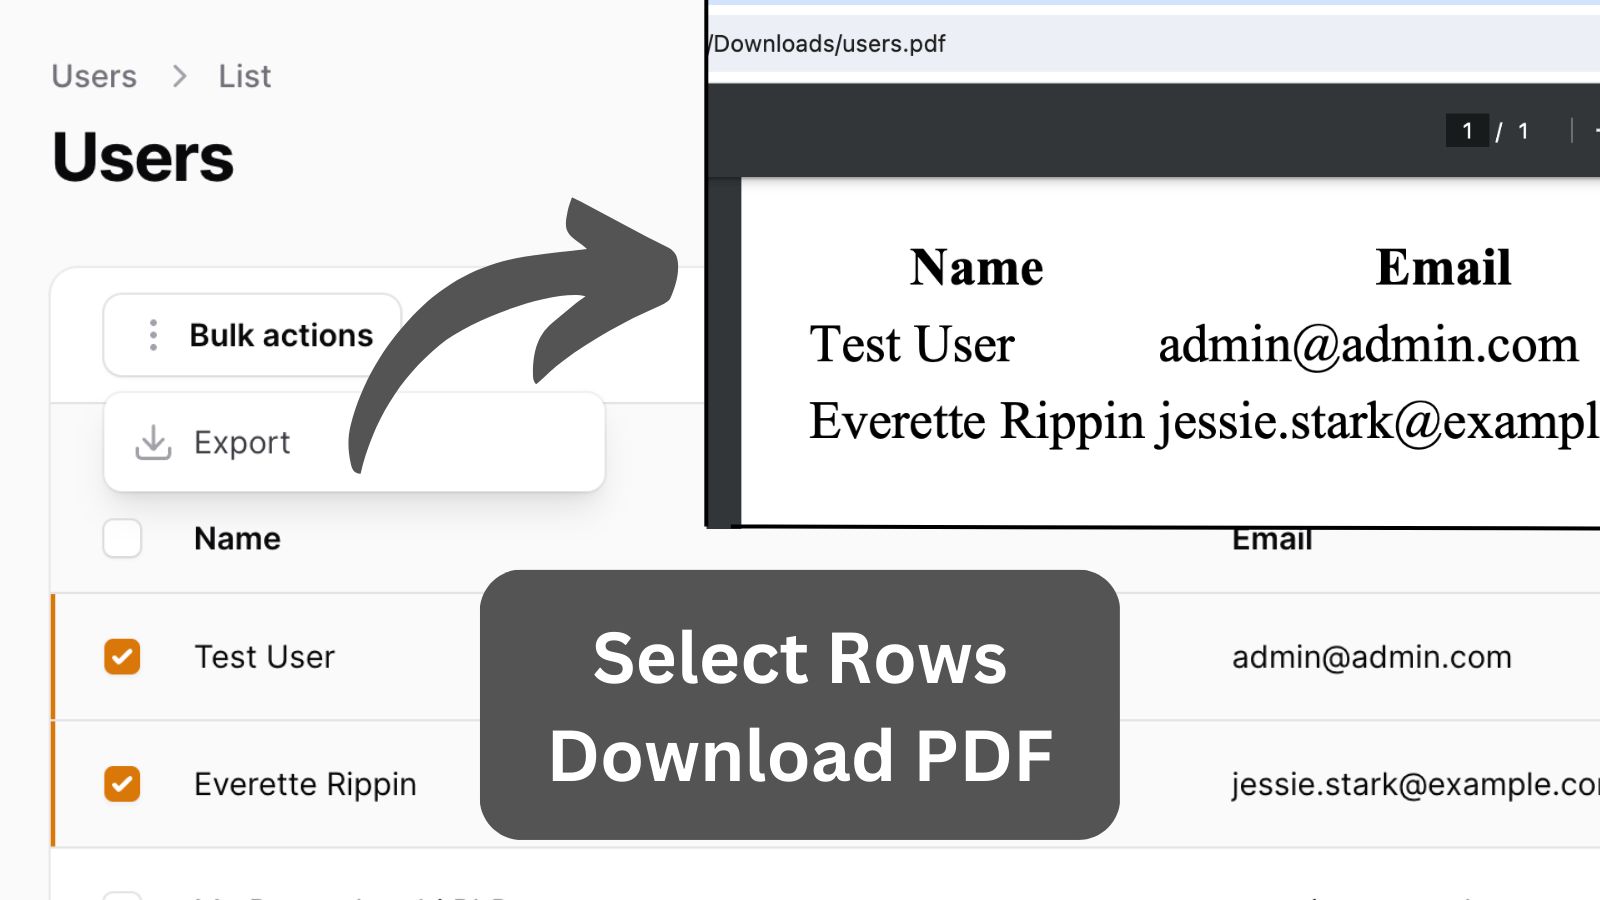Click the jessie.stark@example.com table cell
Screen dimensions: 1600x900
tap(1415, 784)
